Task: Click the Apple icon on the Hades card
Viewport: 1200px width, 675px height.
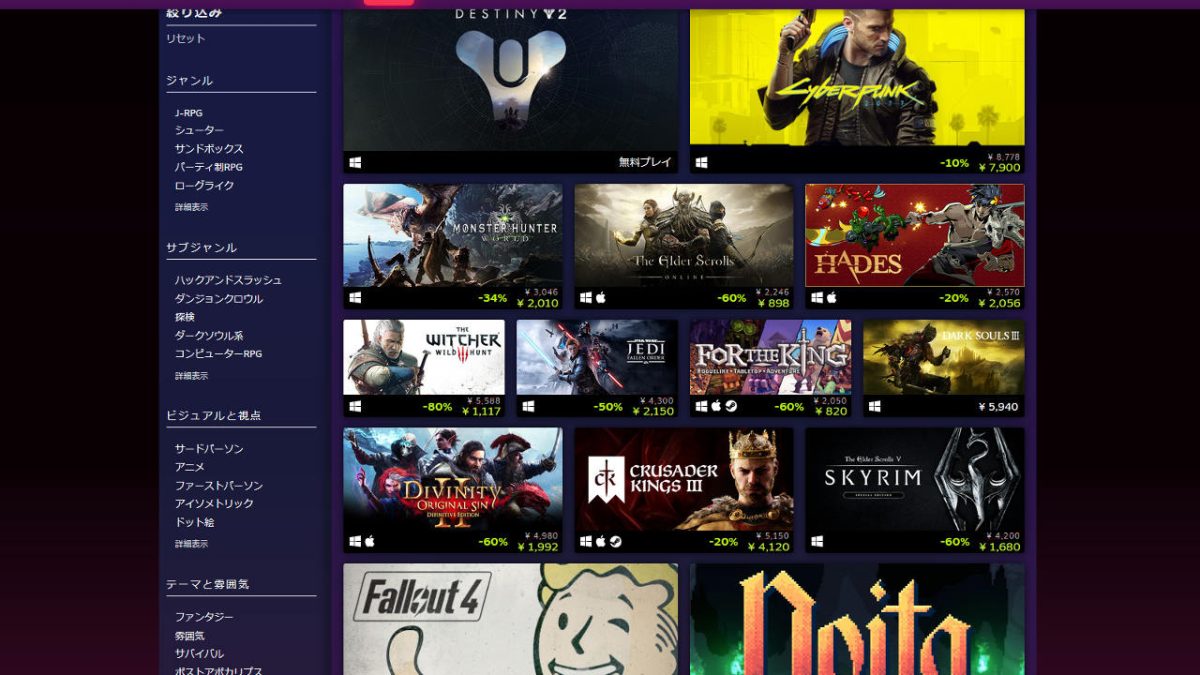Action: pyautogui.click(x=832, y=298)
